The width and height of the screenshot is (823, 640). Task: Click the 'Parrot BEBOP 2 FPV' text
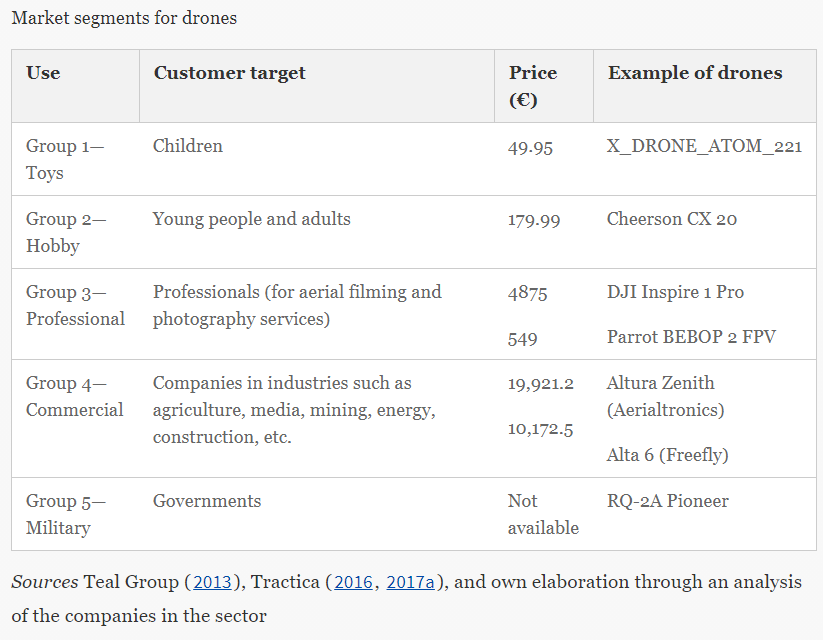pyautogui.click(x=691, y=337)
